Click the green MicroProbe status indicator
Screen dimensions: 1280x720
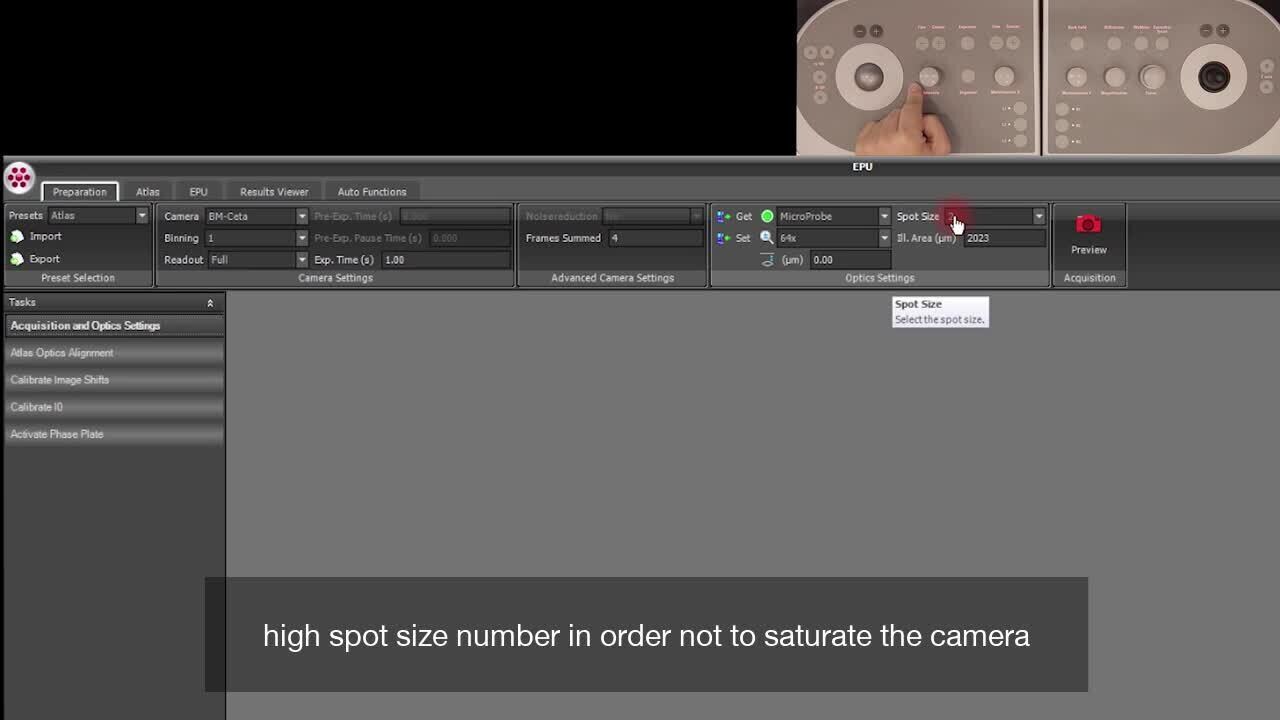(x=767, y=216)
